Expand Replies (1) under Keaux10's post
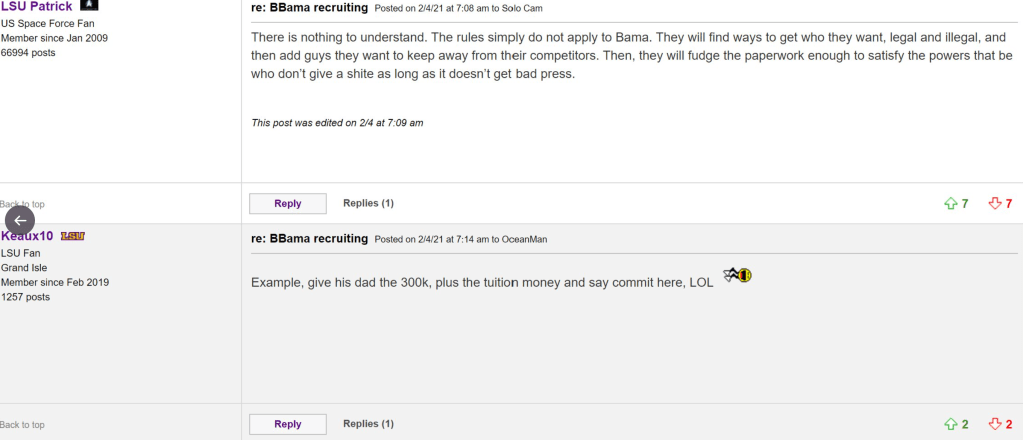1023x440 pixels. tap(368, 424)
